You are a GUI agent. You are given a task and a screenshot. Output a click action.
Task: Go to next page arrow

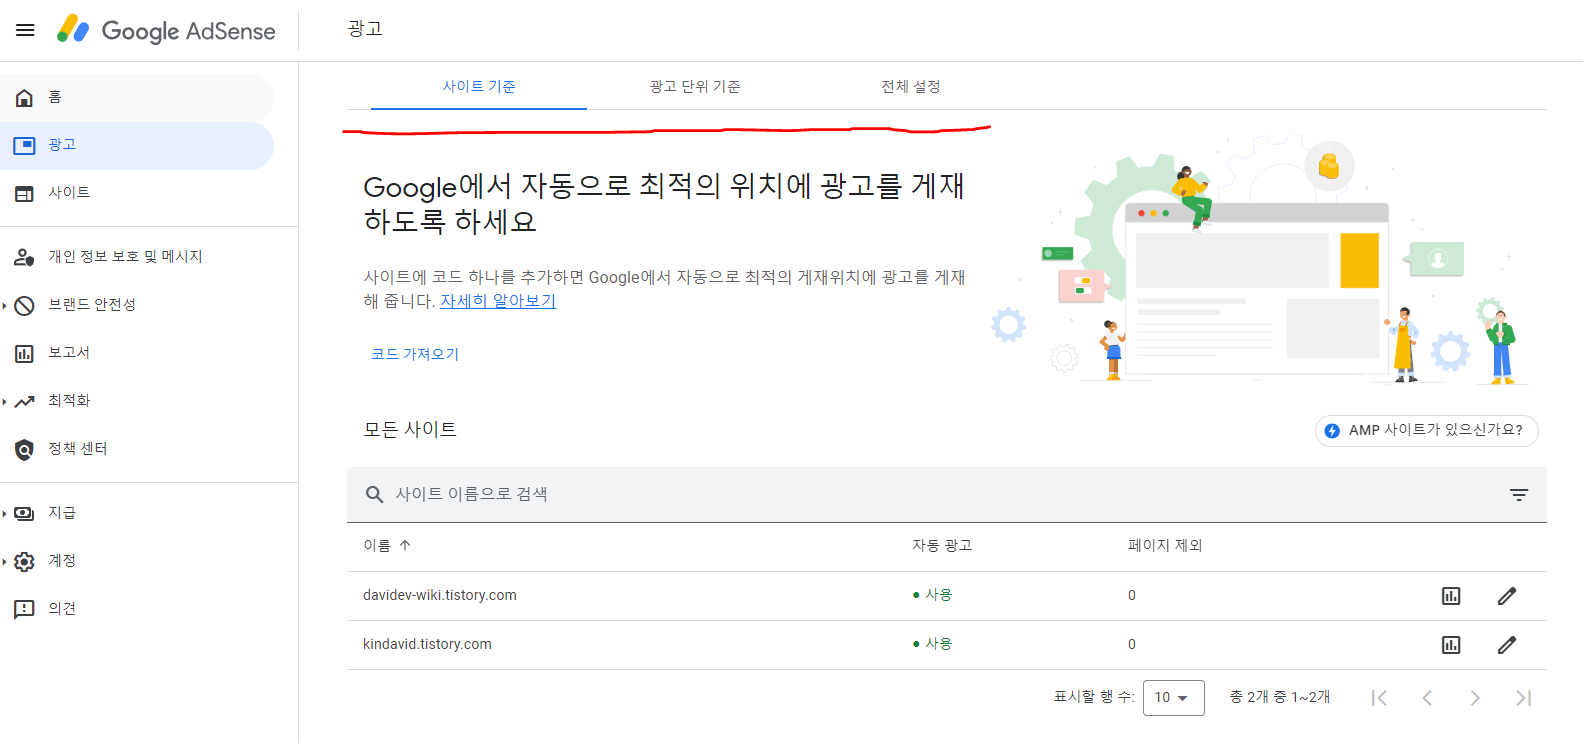point(1475,698)
